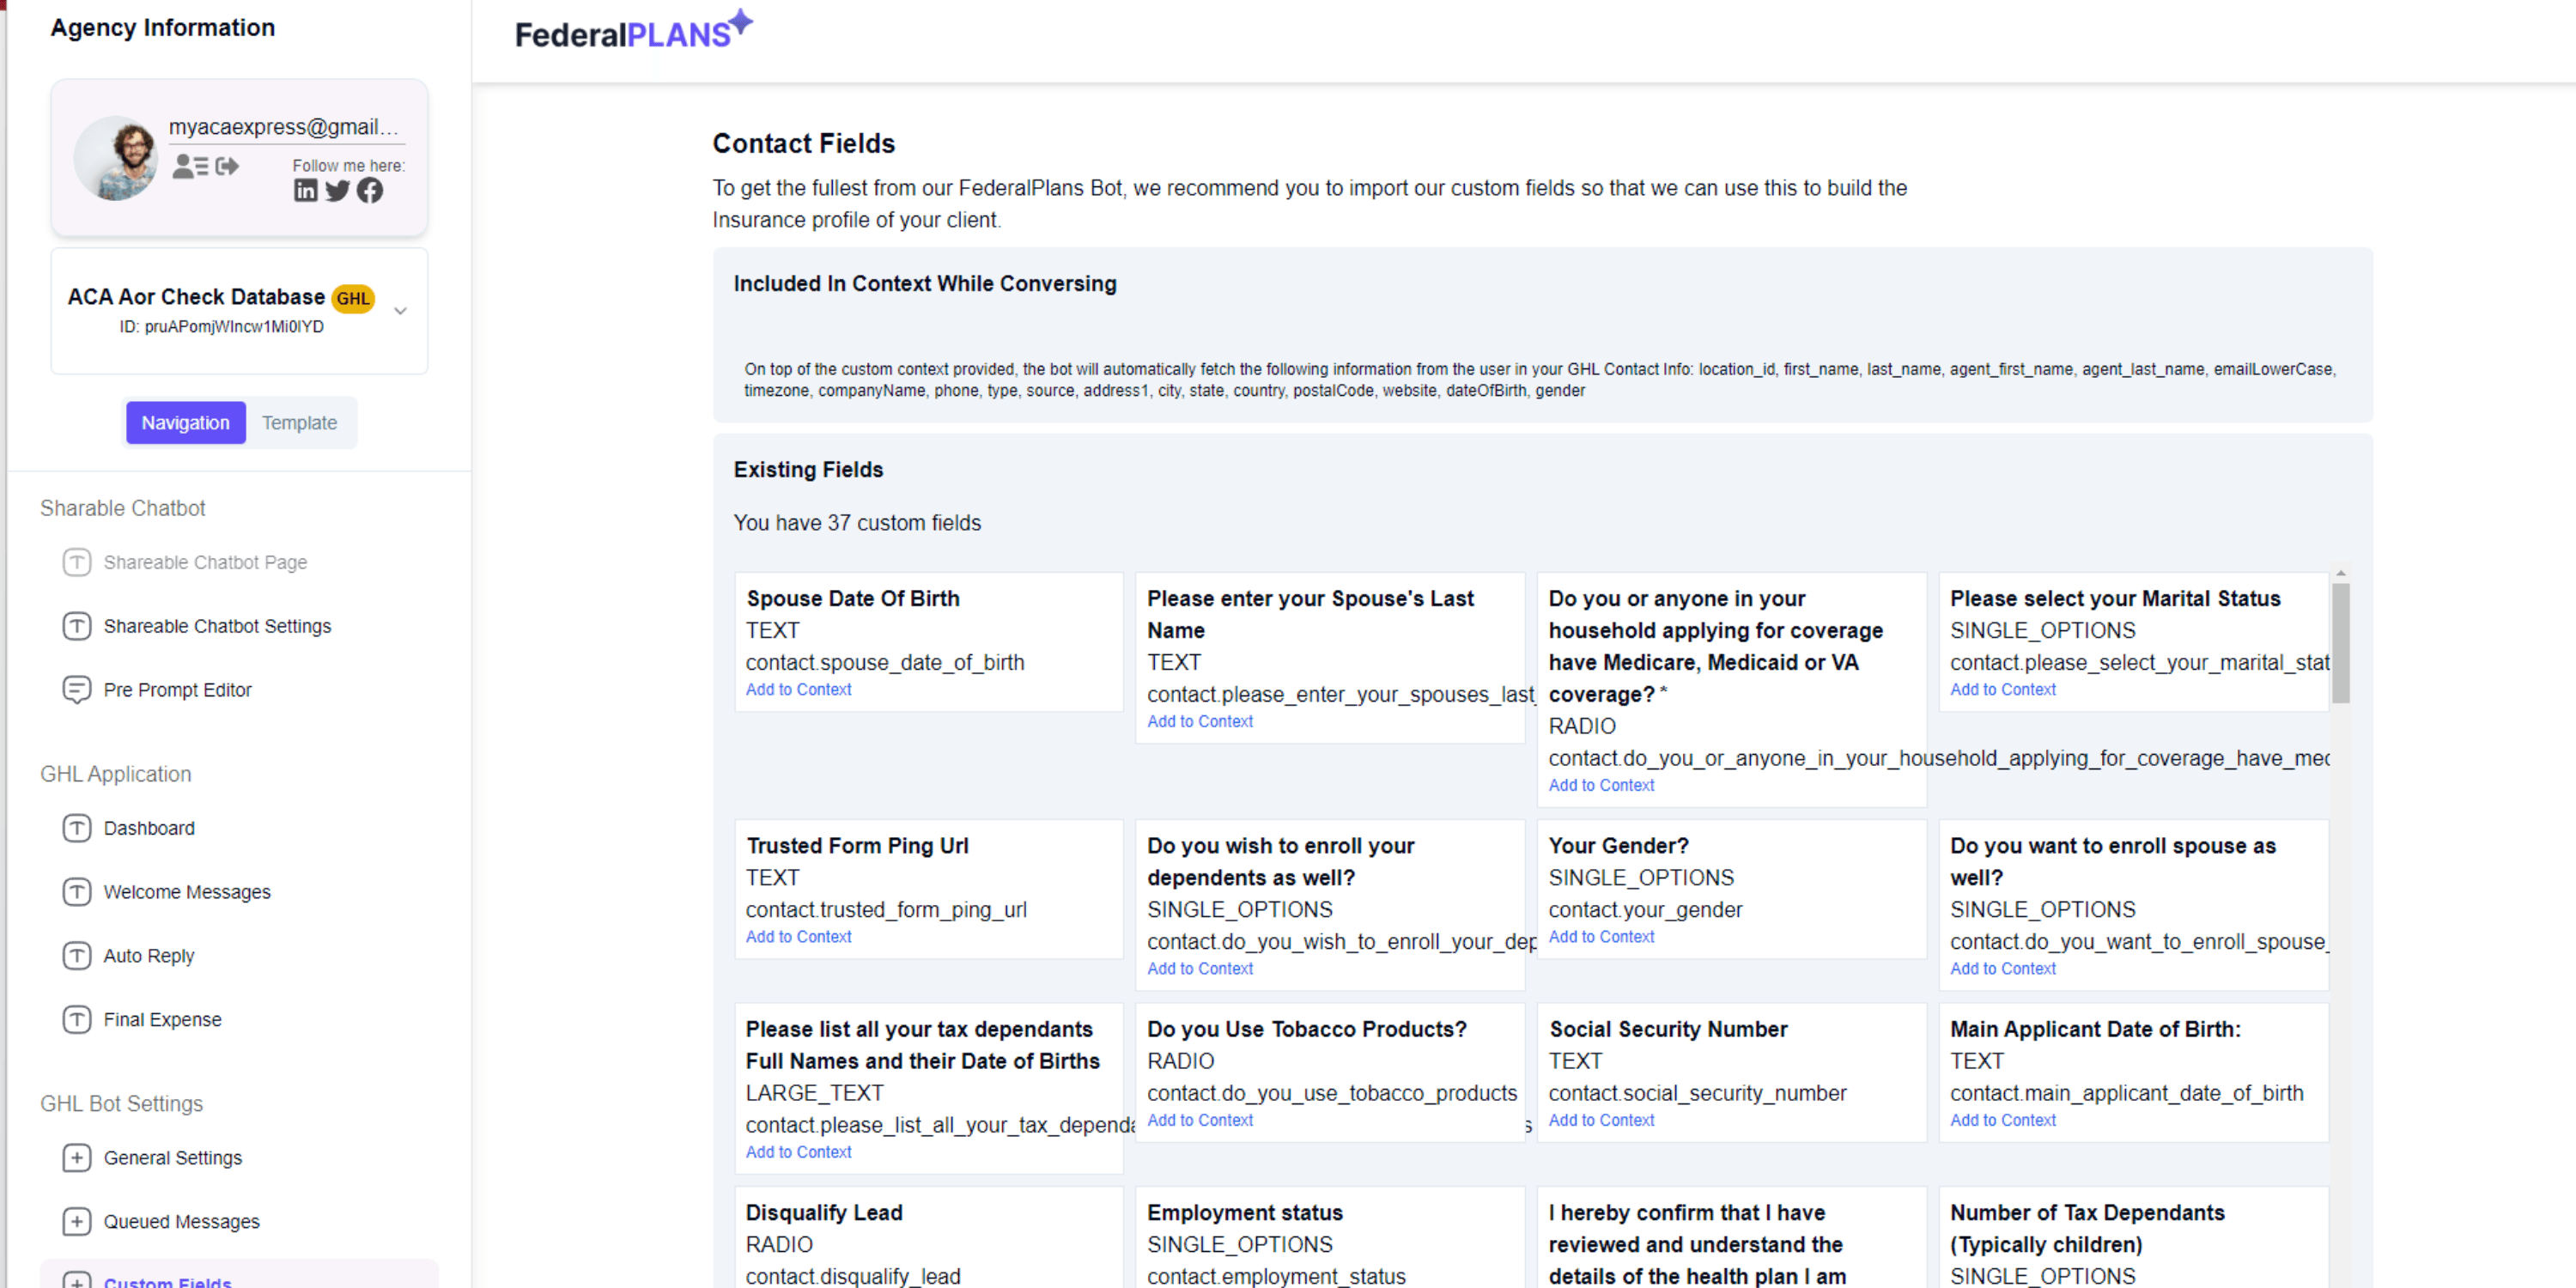Image resolution: width=2576 pixels, height=1288 pixels.
Task: Add Your Gender field to context
Action: 1601,937
